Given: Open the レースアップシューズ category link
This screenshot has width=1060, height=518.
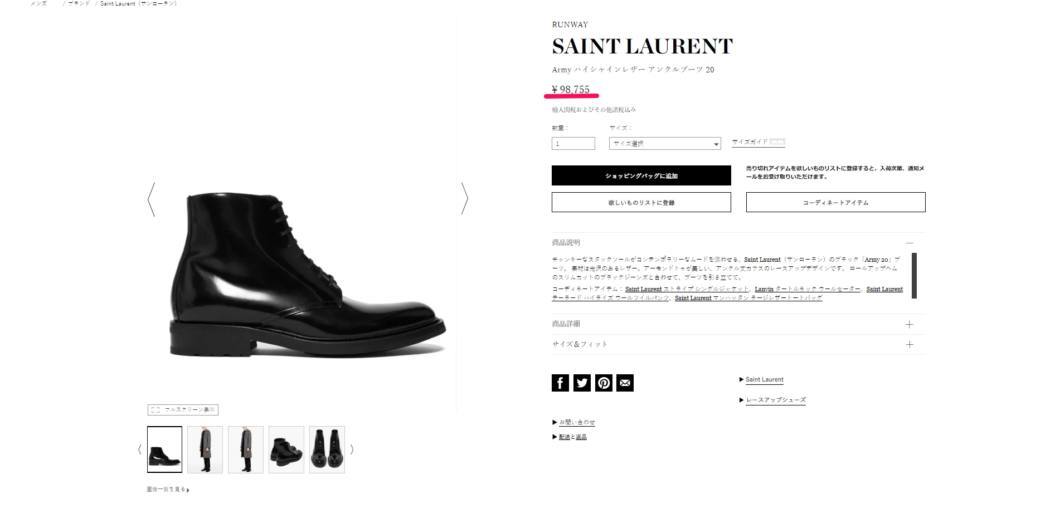Looking at the screenshot, I should coord(775,400).
